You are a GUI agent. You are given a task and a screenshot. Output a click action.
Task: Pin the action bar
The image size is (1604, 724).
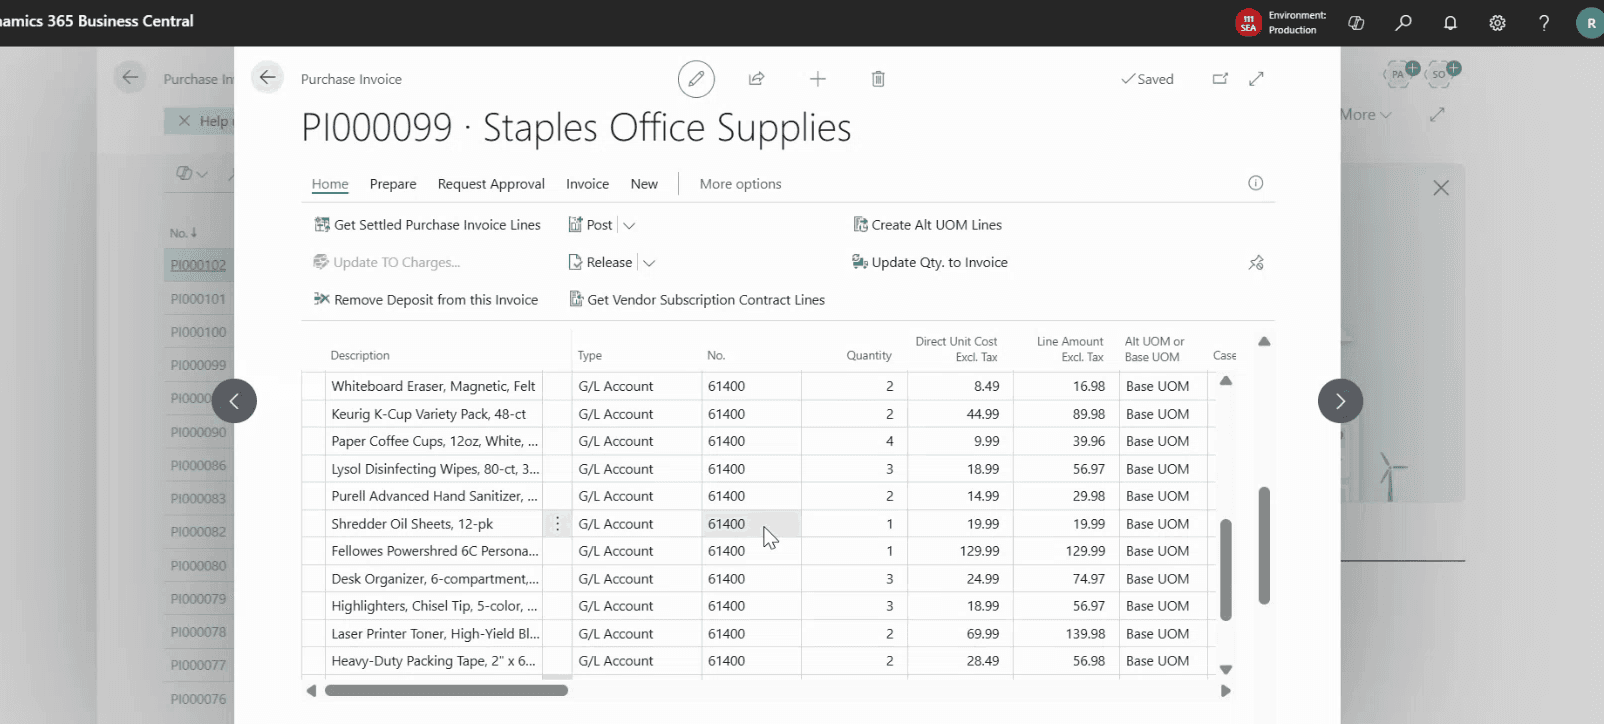coord(1256,263)
